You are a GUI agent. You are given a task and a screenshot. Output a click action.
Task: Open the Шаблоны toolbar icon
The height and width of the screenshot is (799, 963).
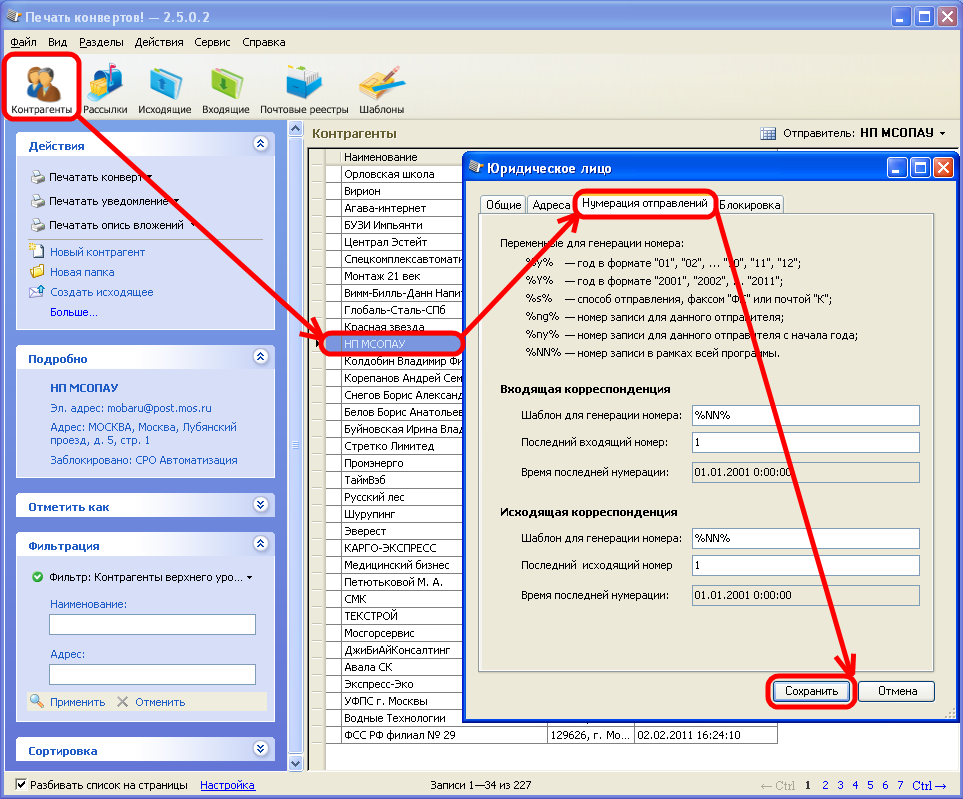tap(381, 87)
